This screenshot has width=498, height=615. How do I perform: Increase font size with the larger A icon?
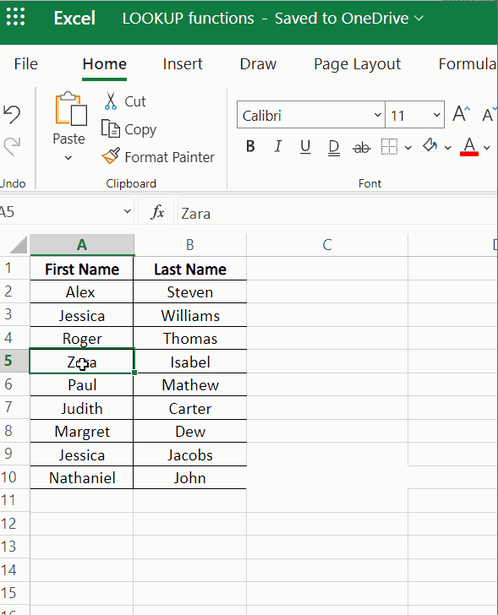pyautogui.click(x=461, y=114)
